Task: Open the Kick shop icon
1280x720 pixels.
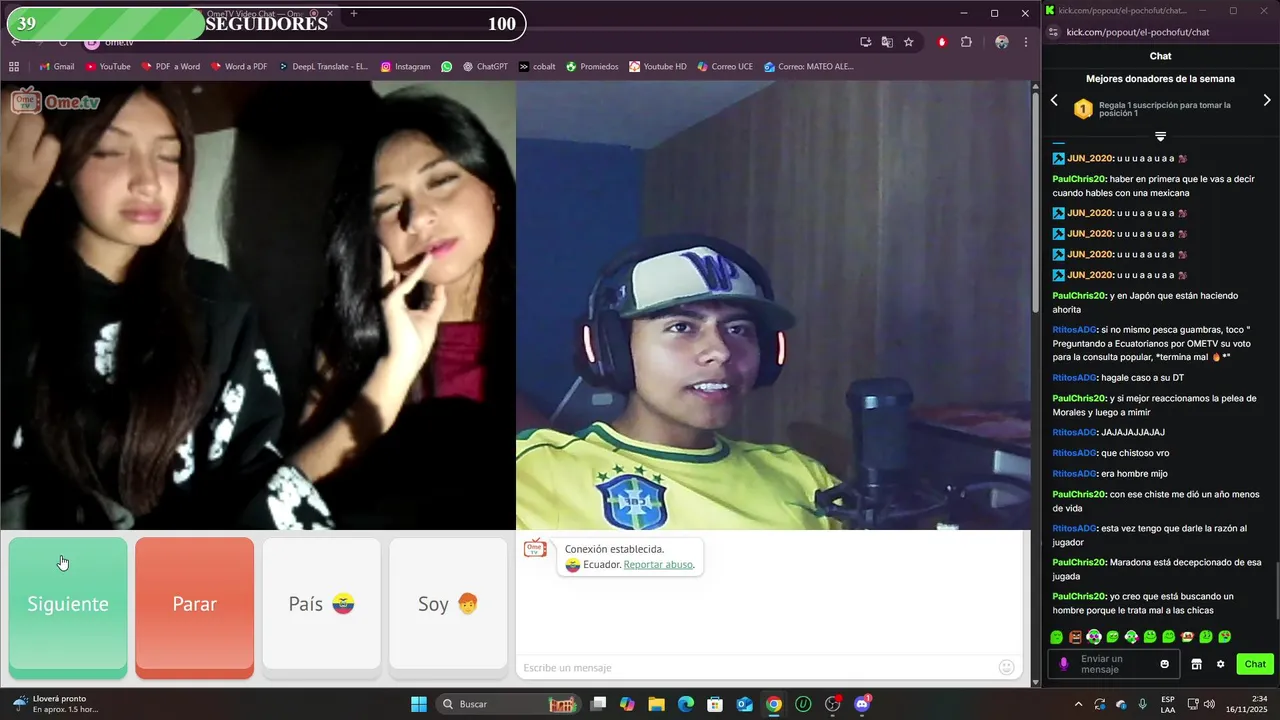Action: [1196, 664]
